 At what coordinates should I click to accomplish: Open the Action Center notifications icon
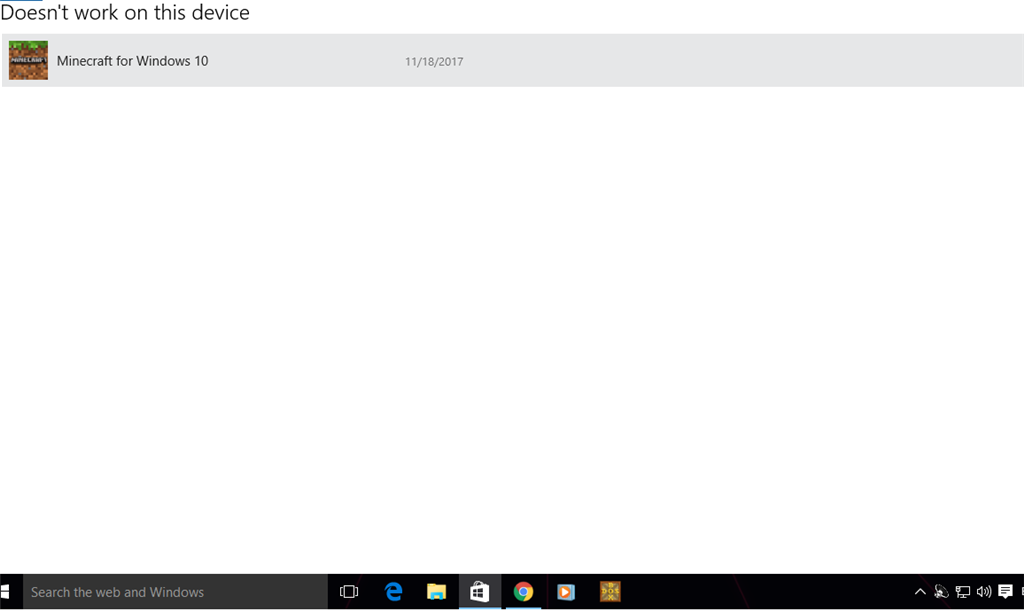click(x=1005, y=591)
